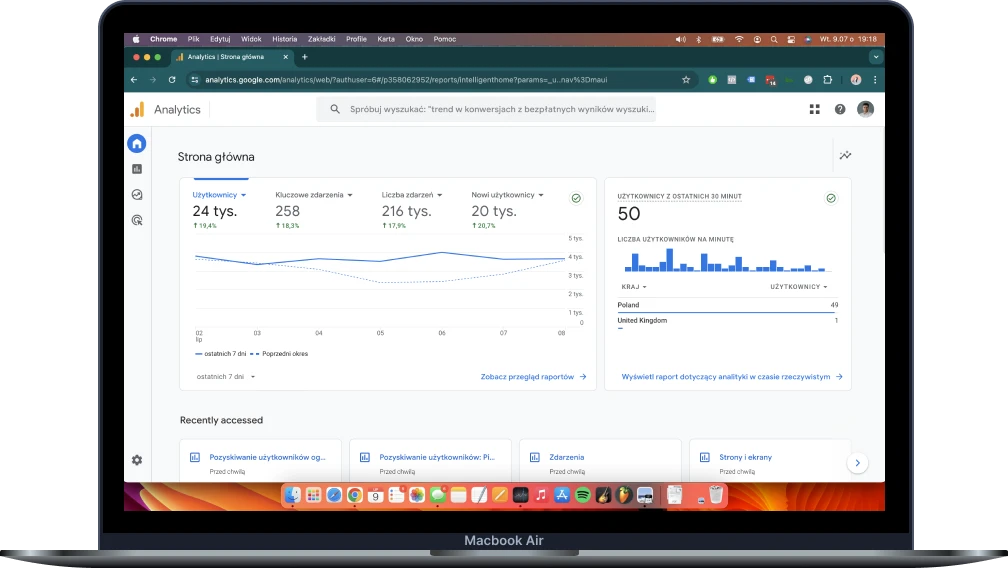Open the 'Strony i ekrany' recent report

click(x=745, y=457)
